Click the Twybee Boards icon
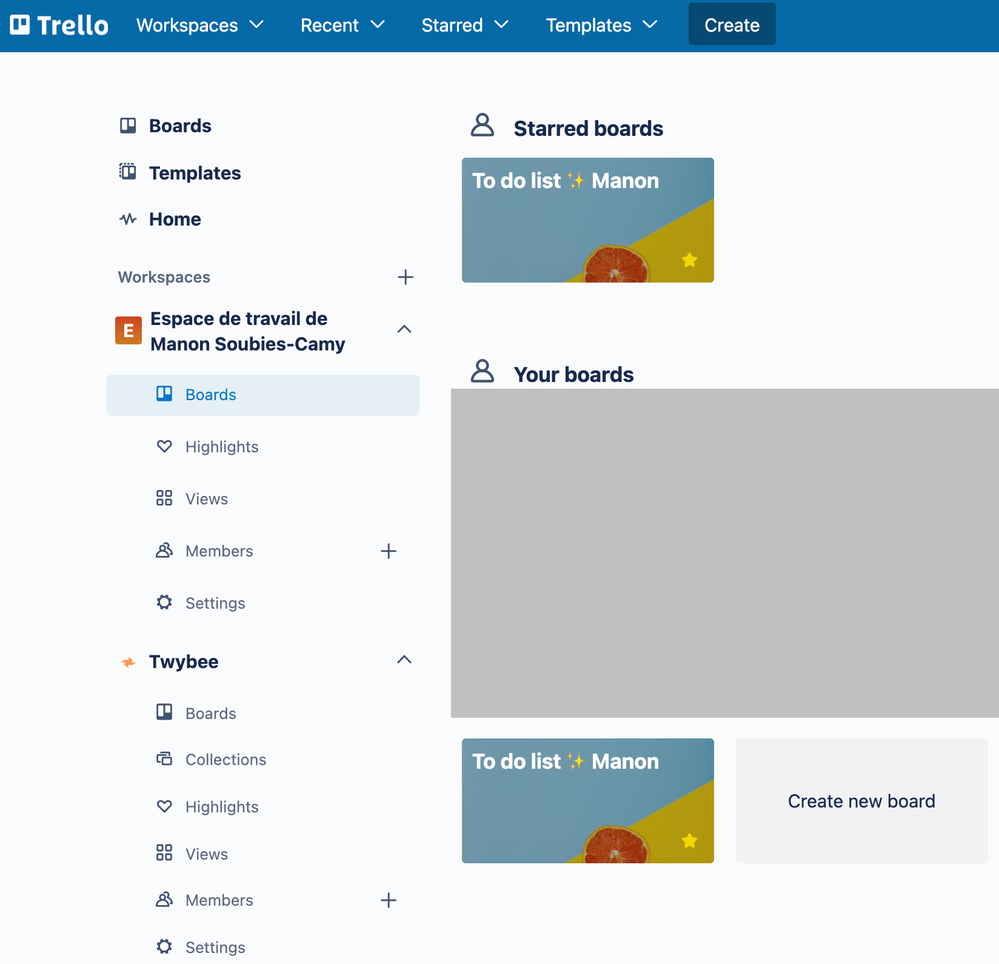Image resolution: width=999 pixels, height=964 pixels. coord(164,712)
